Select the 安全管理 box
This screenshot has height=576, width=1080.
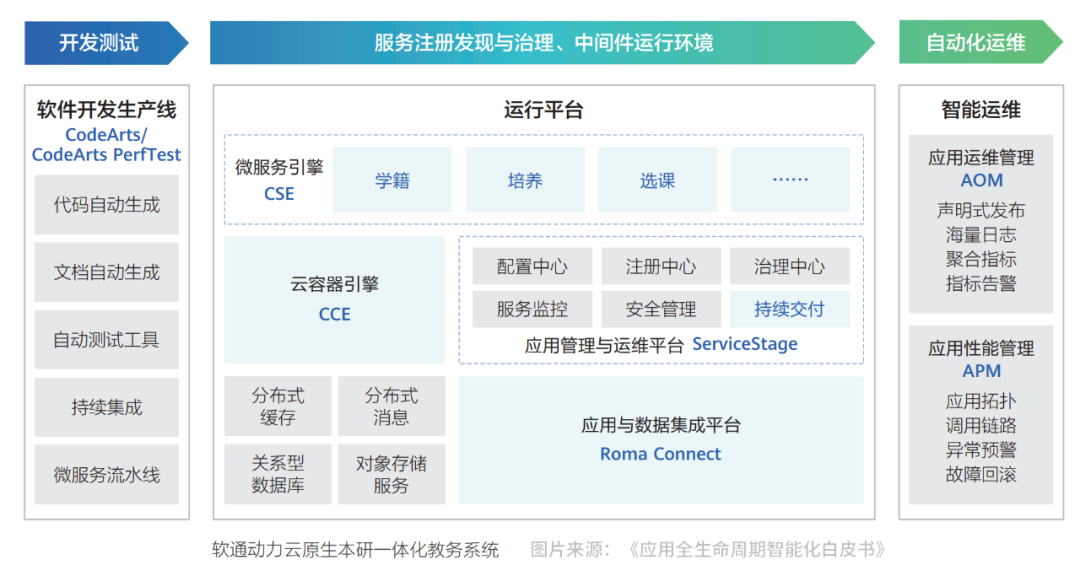pos(661,309)
